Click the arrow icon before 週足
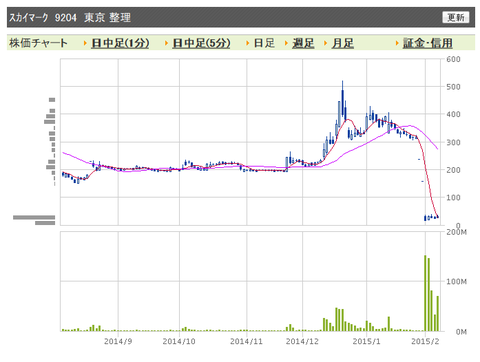This screenshot has height=362, width=480. (x=286, y=43)
